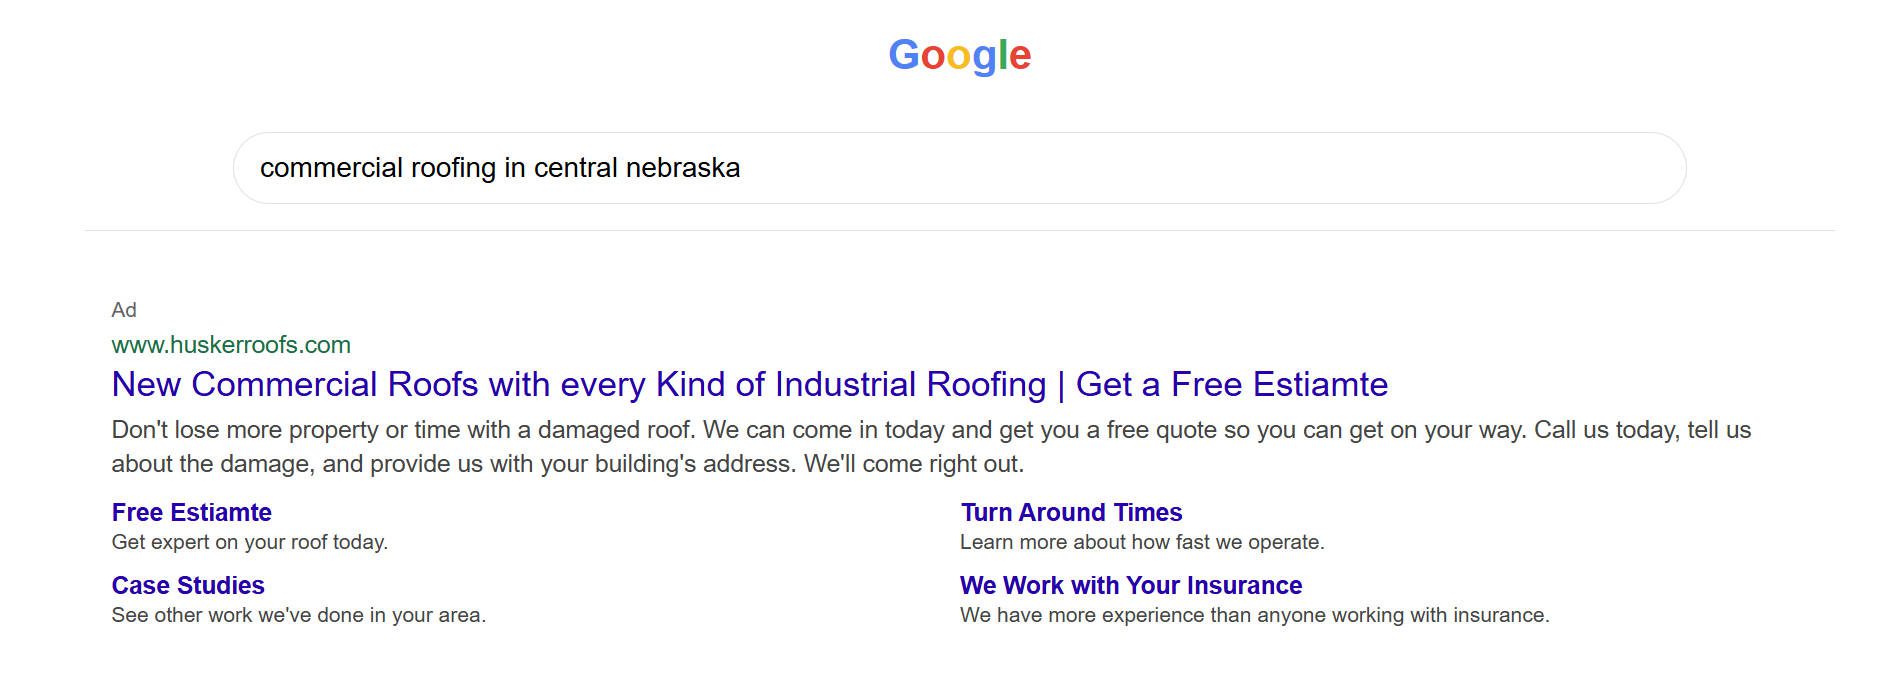Click the www.huskerroofs.com URL link
The width and height of the screenshot is (1903, 682).
[231, 345]
